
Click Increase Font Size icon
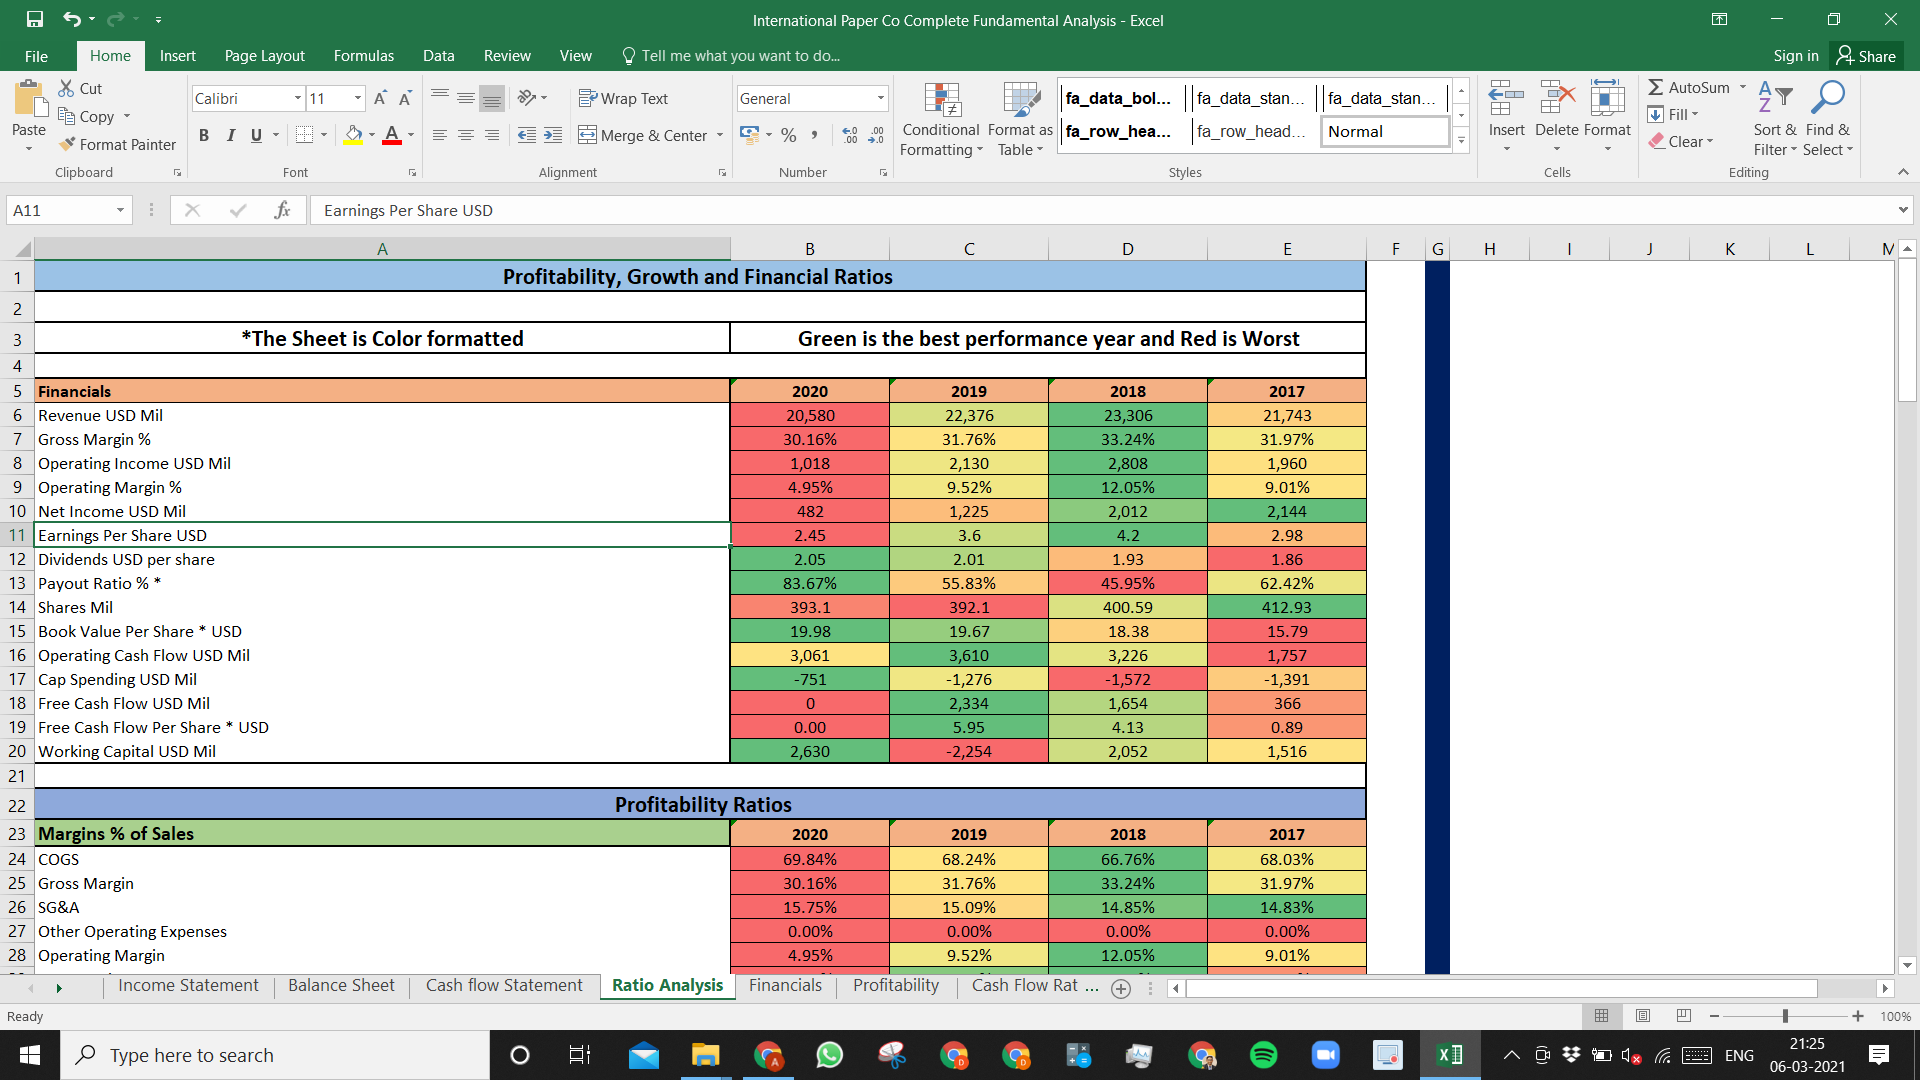coord(380,98)
